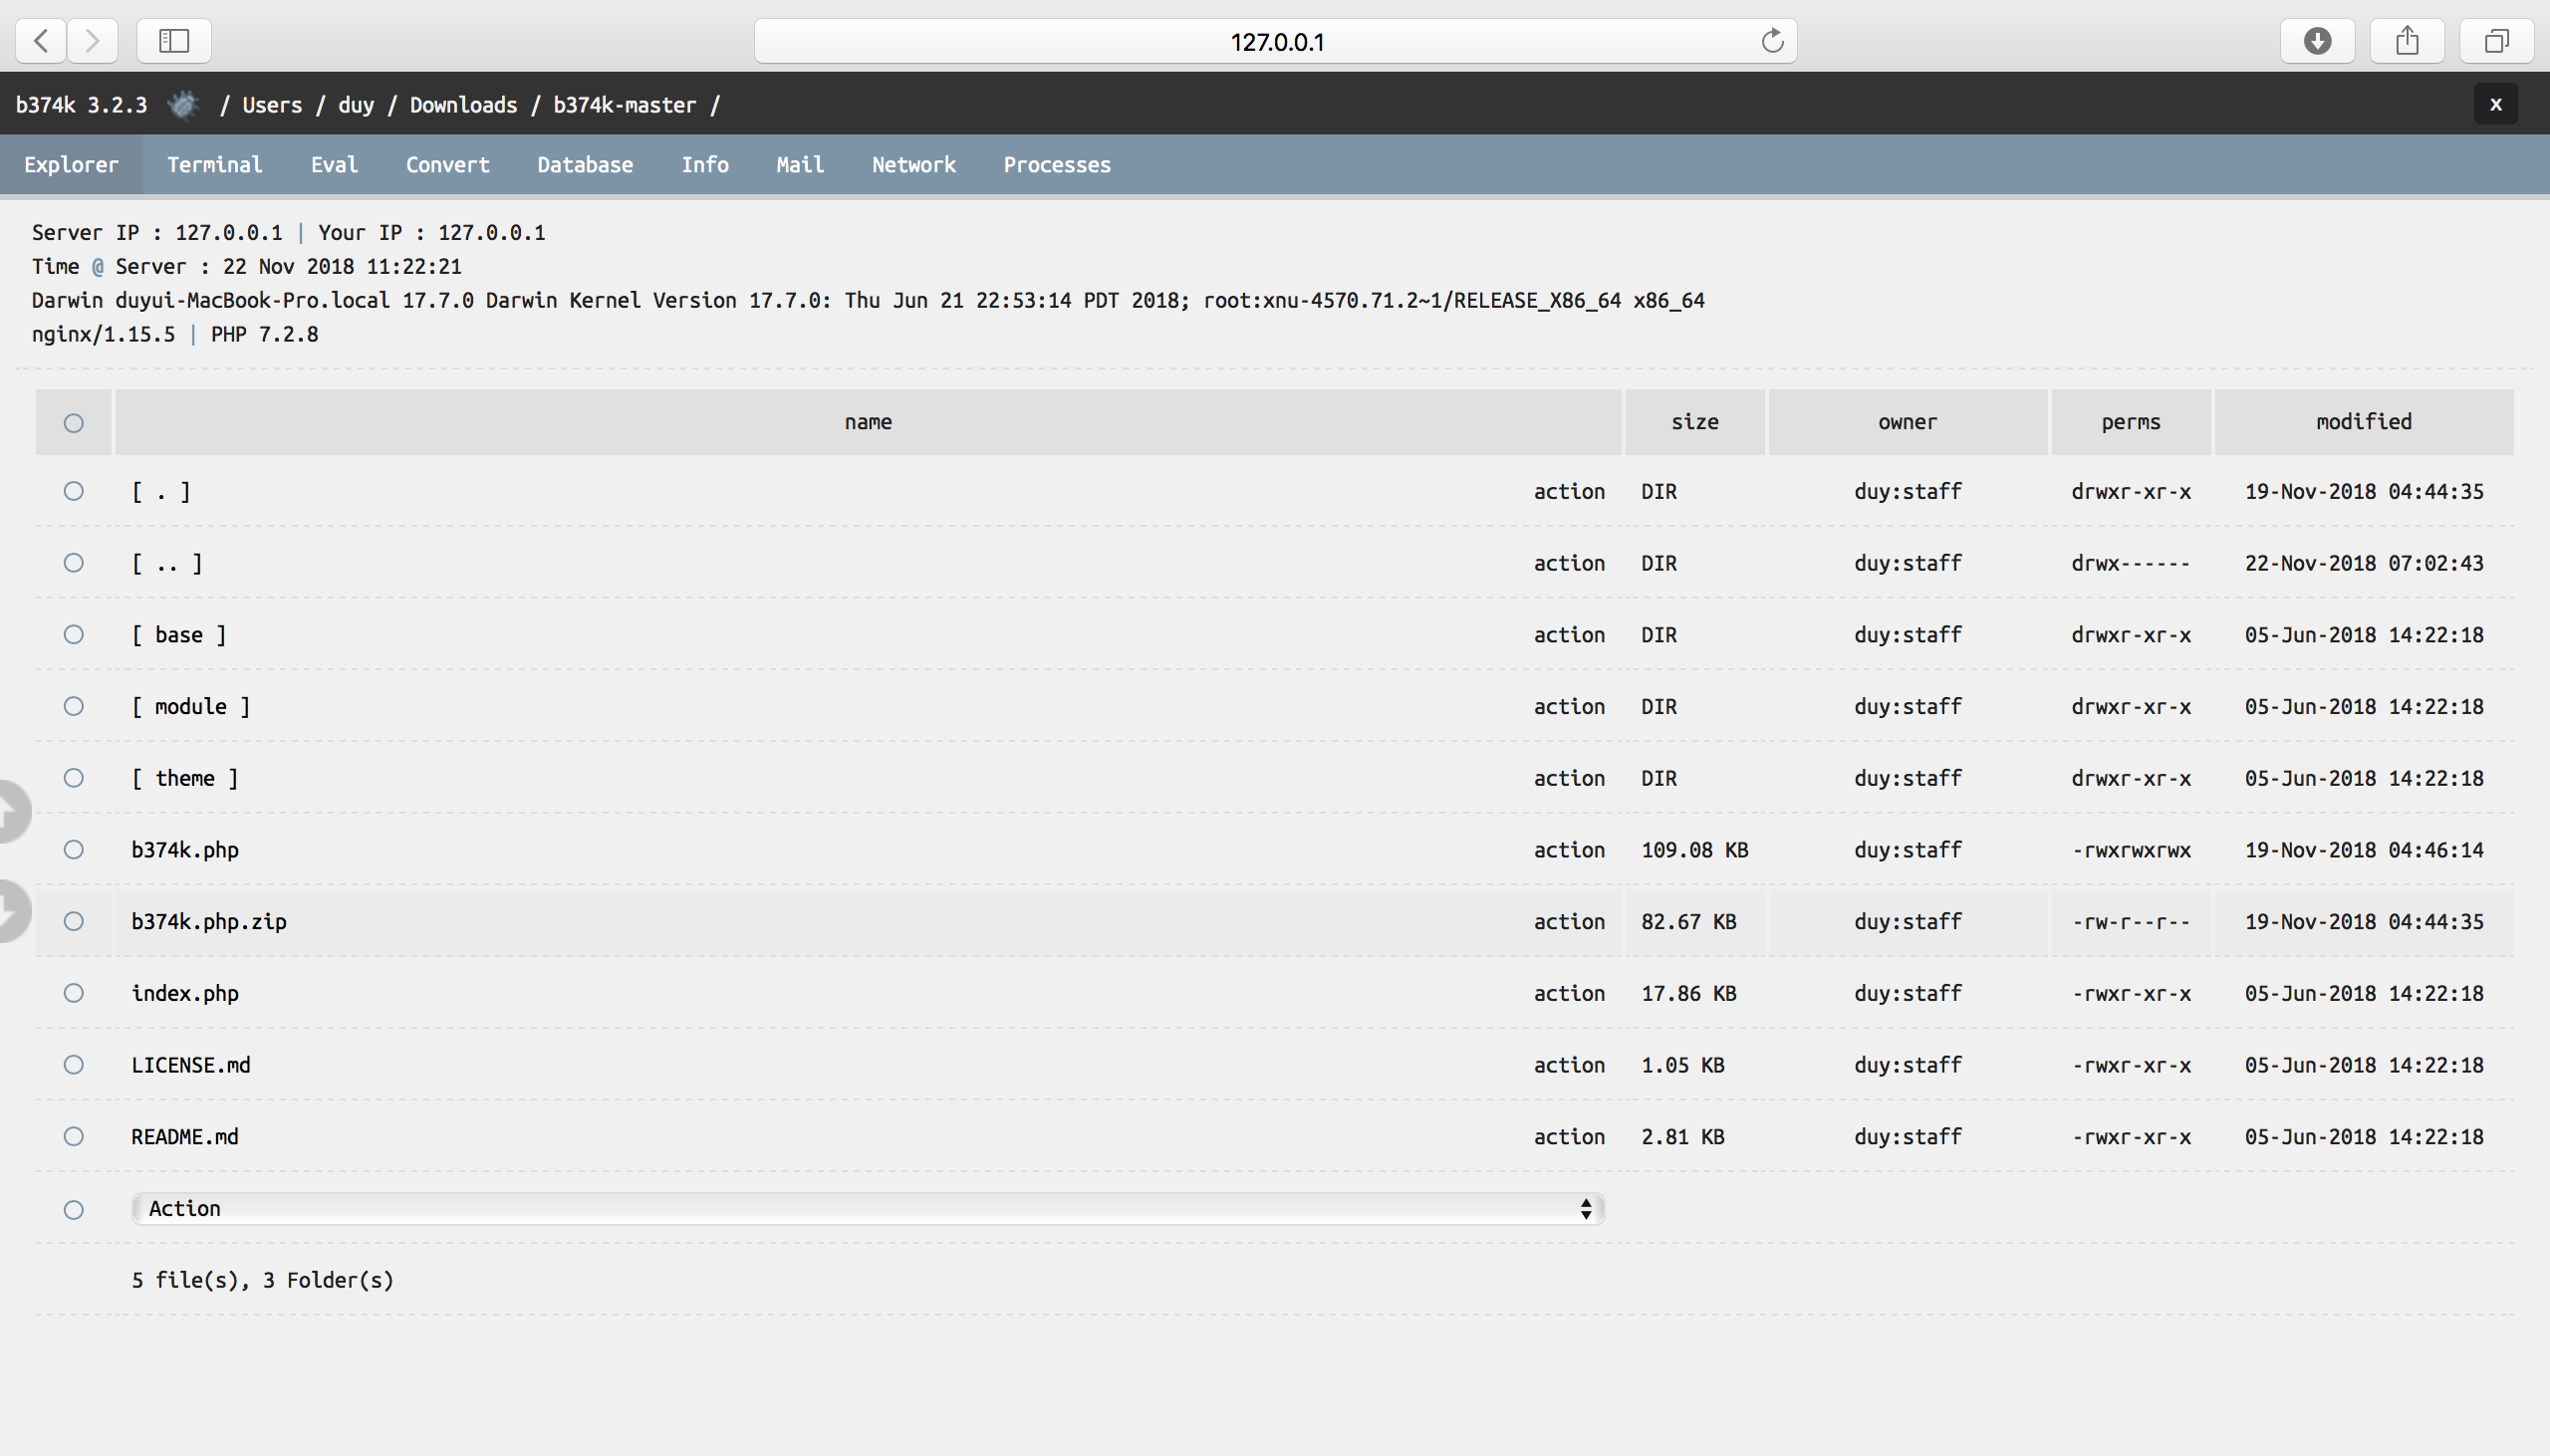Viewport: 2550px width, 1456px height.
Task: Toggle the checkbox beside the Action dropdown
Action: pos(73,1210)
